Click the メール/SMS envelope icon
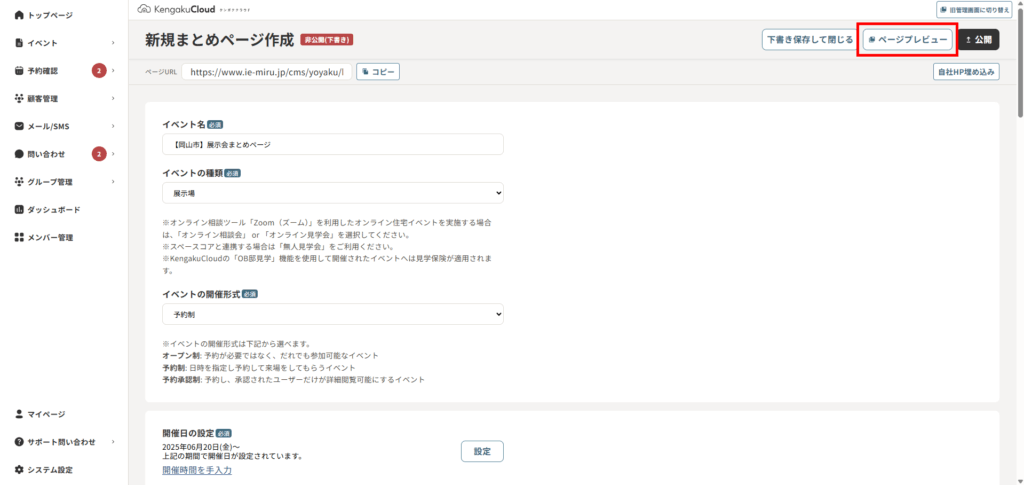Viewport: 1024px width, 485px height. 19,126
